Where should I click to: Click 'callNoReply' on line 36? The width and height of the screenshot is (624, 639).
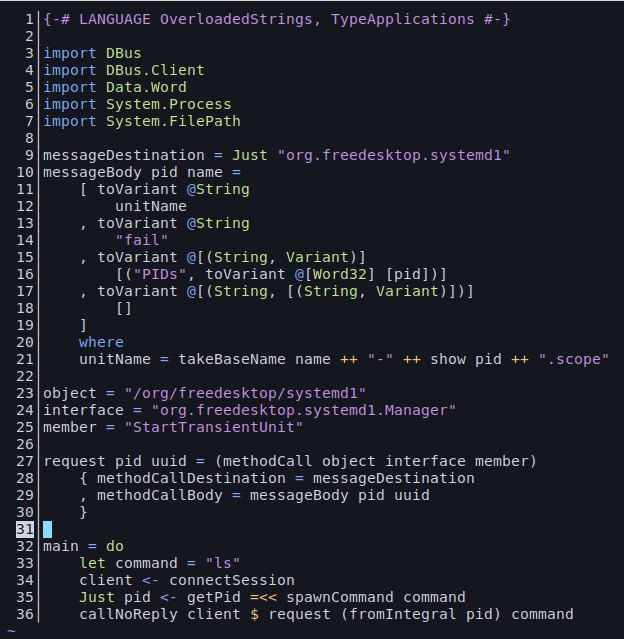(128, 614)
